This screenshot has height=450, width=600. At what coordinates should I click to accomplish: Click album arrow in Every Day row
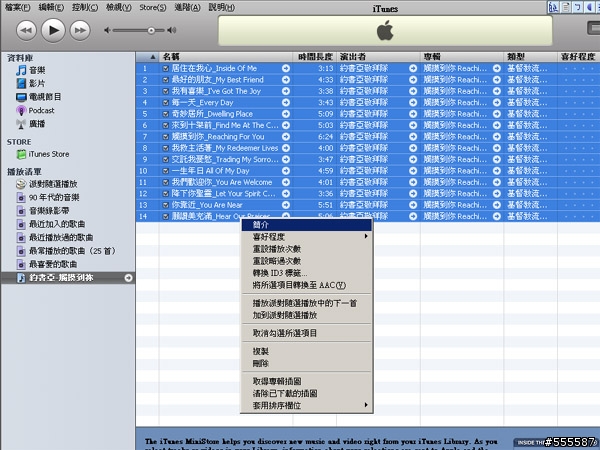click(497, 103)
